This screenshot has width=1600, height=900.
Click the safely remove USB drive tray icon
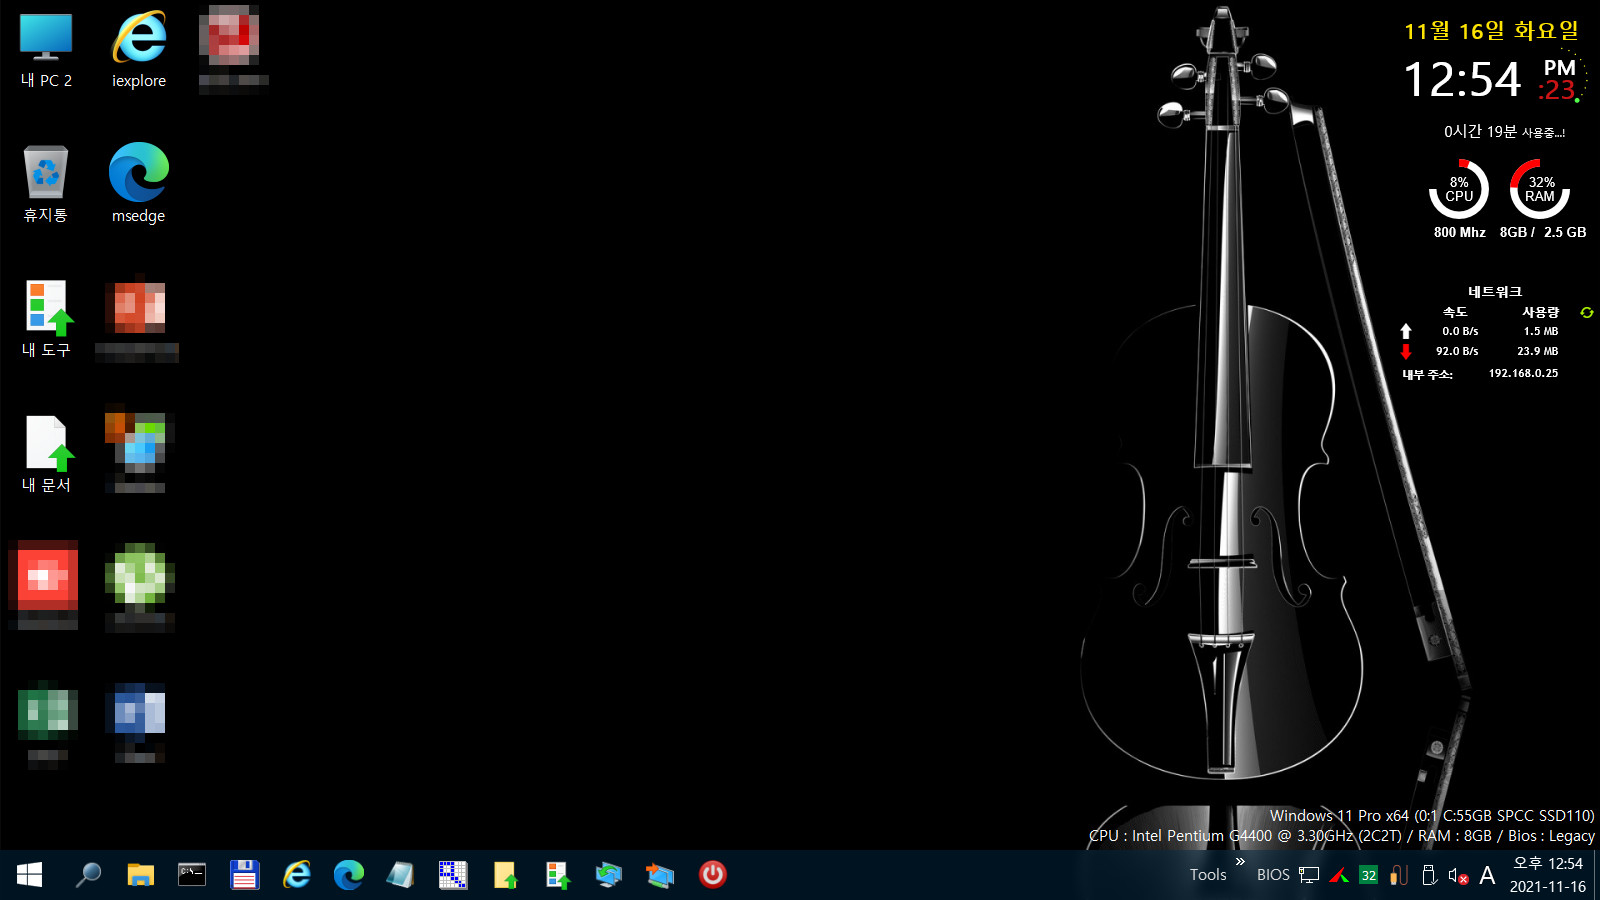[x=1429, y=875]
